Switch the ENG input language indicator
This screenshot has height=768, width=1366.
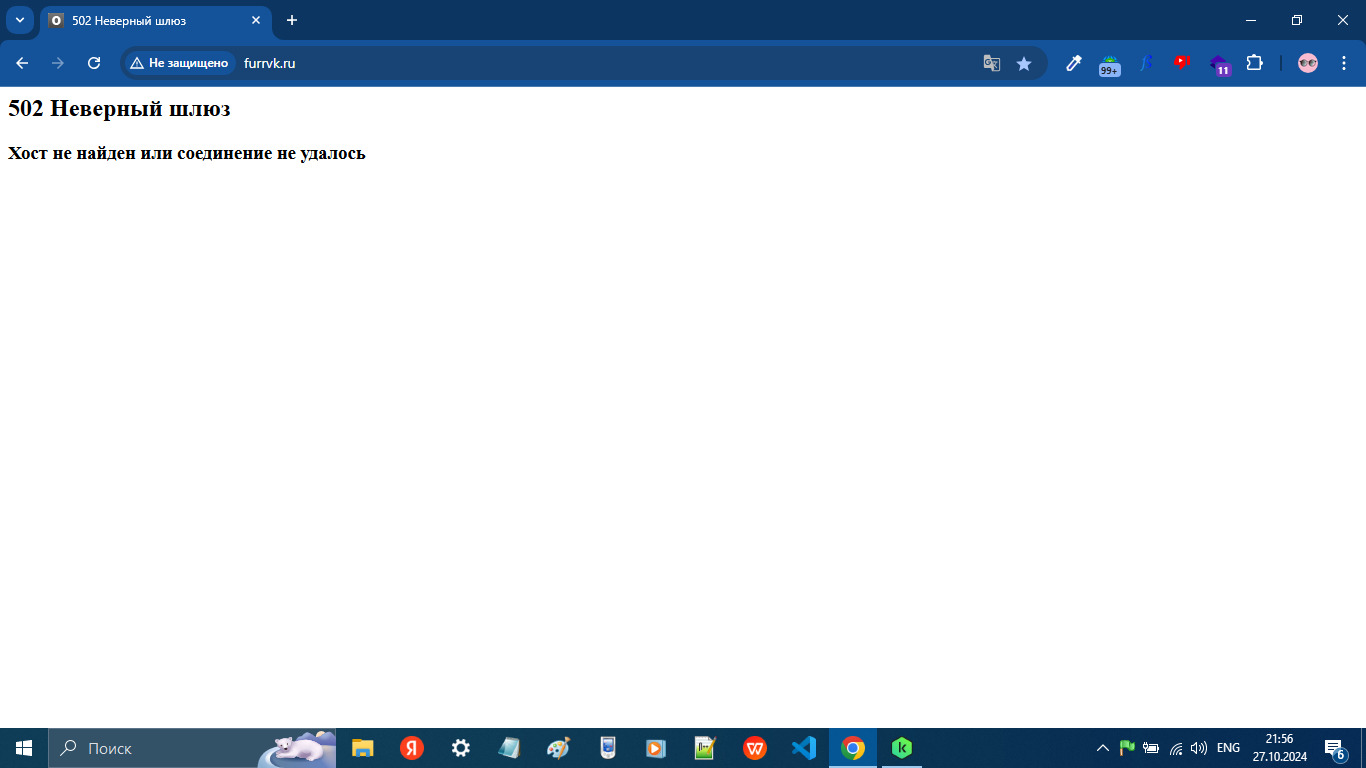[x=1228, y=748]
